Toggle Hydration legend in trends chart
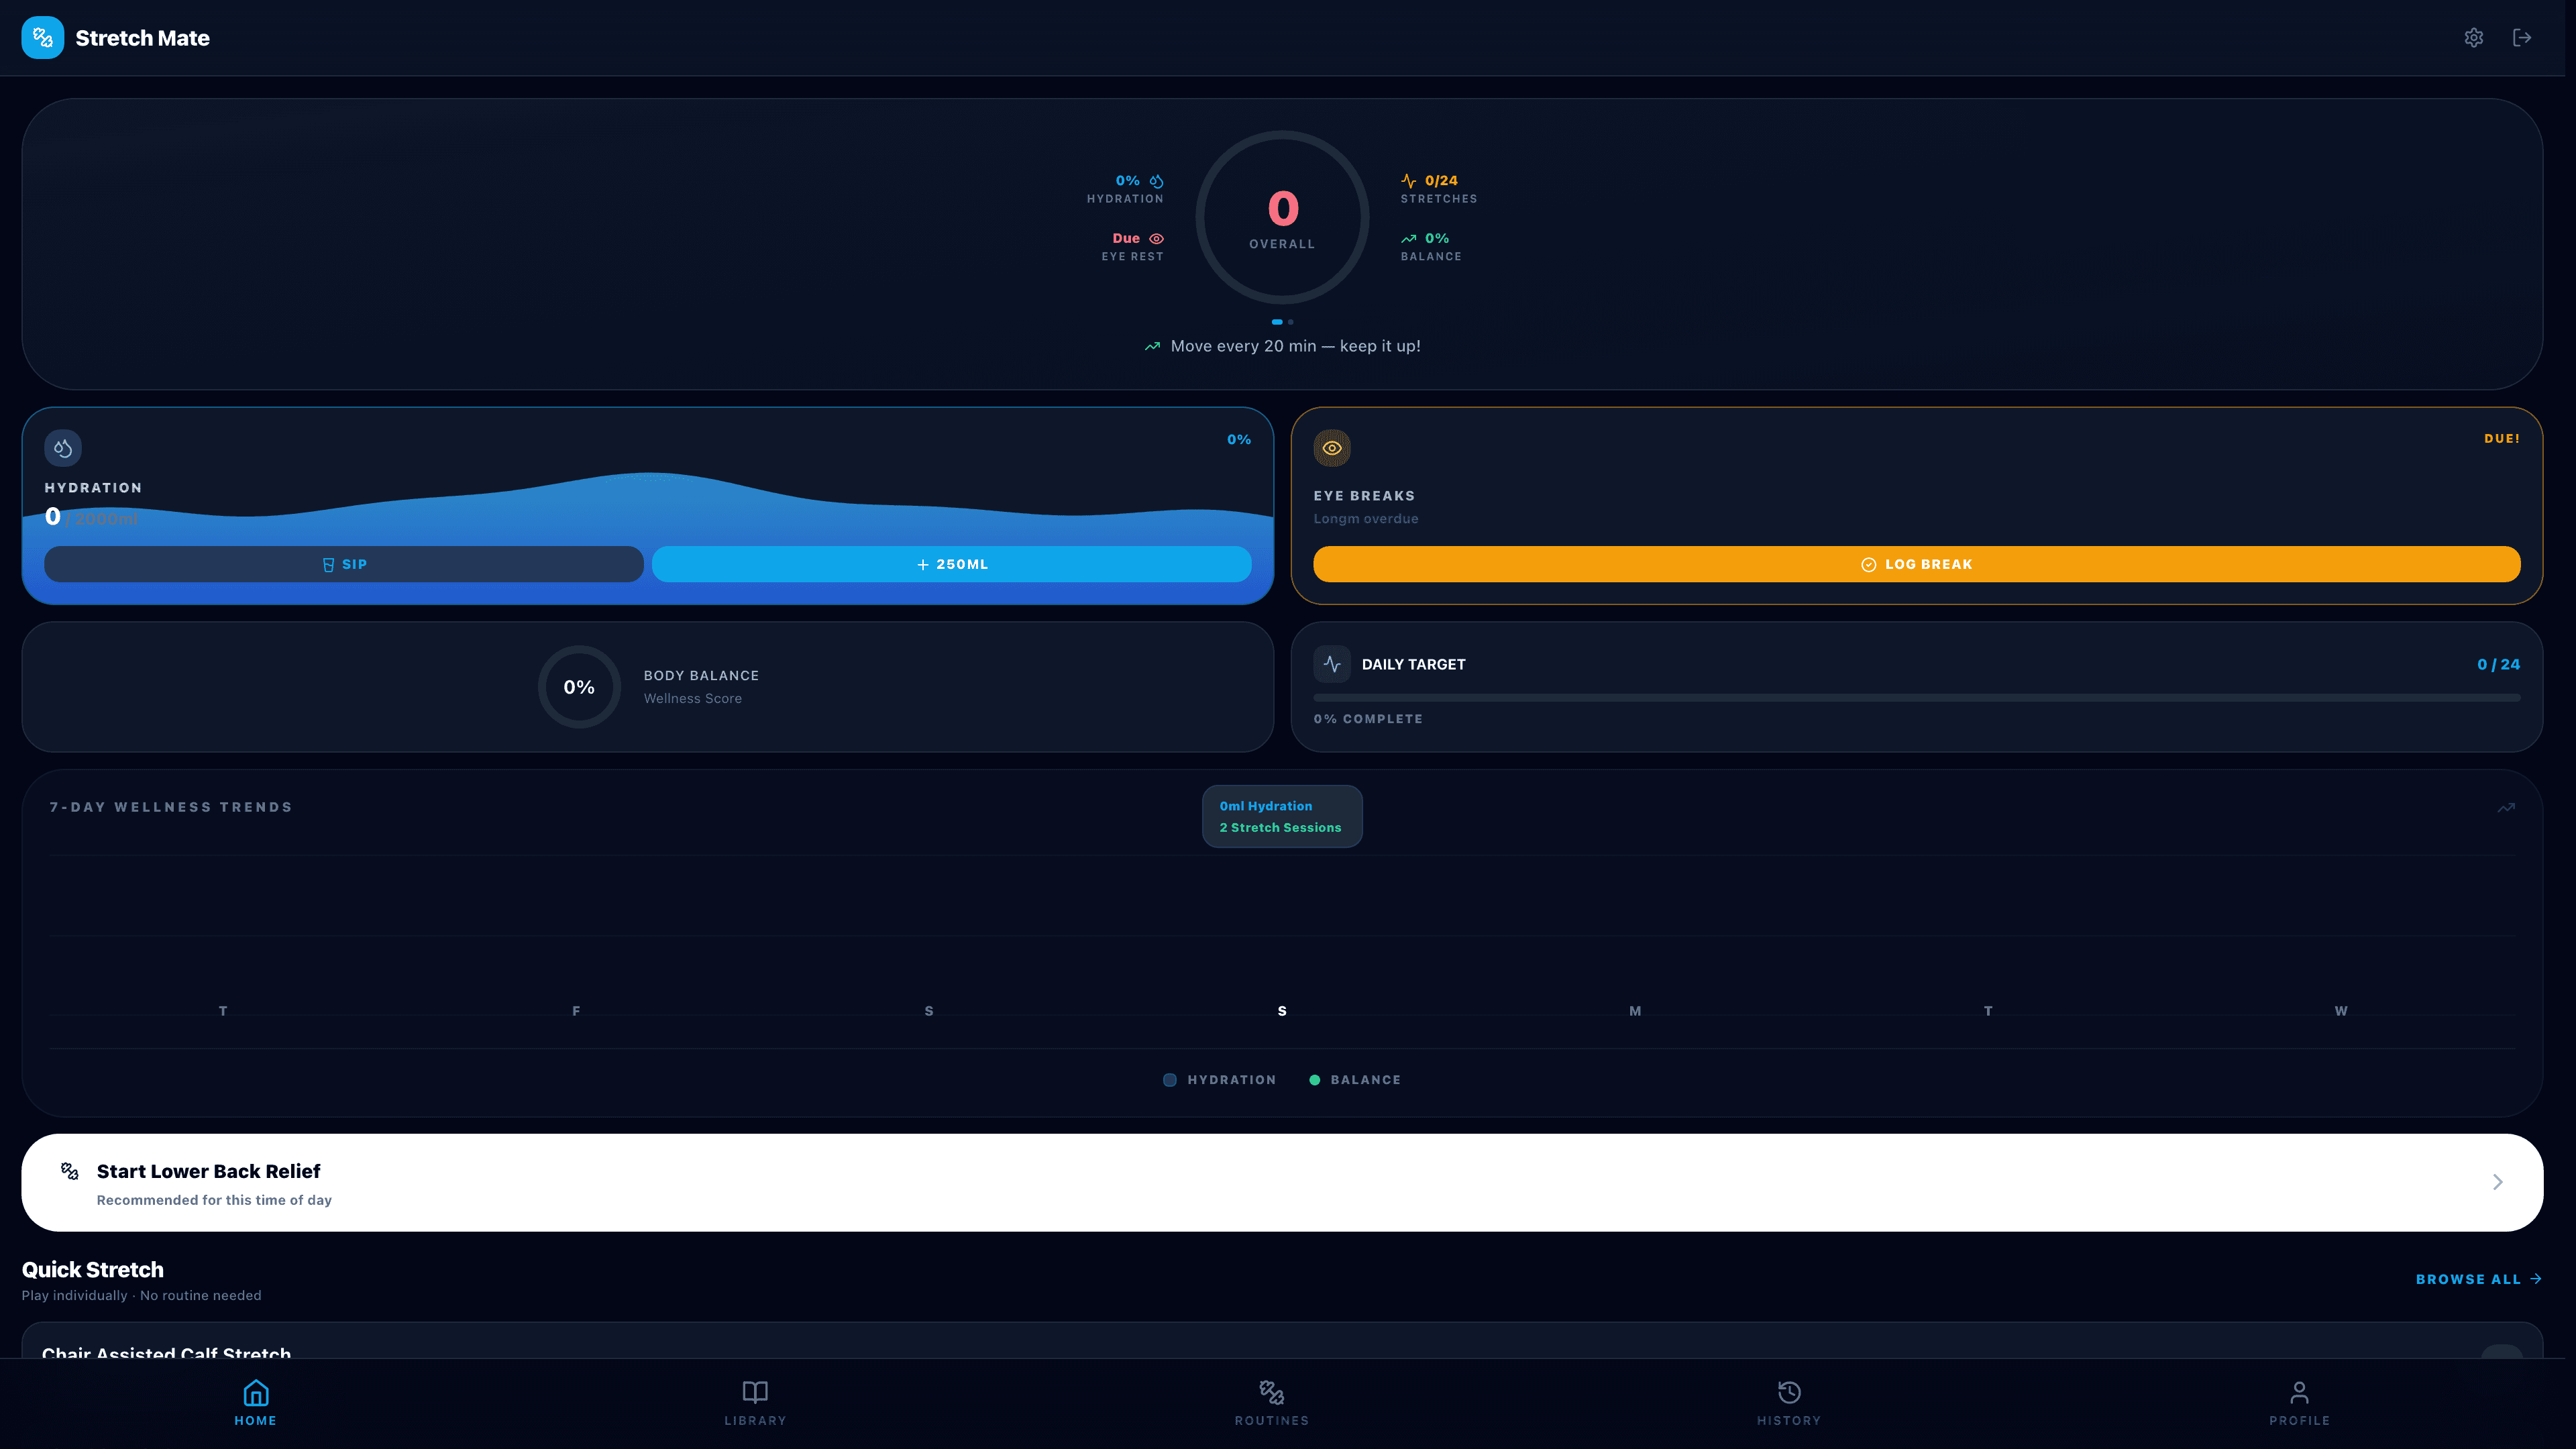Screen dimensions: 2576x1449 (1220, 1080)
